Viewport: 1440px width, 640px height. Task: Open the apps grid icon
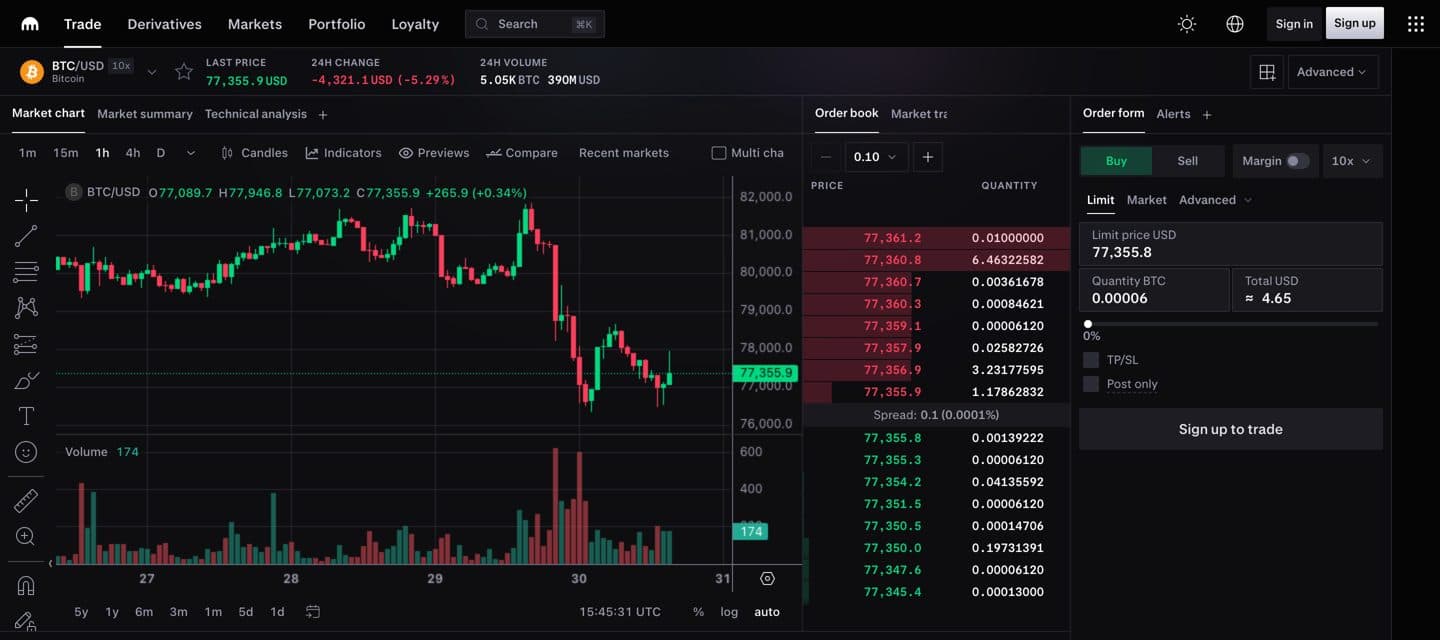[1416, 24]
